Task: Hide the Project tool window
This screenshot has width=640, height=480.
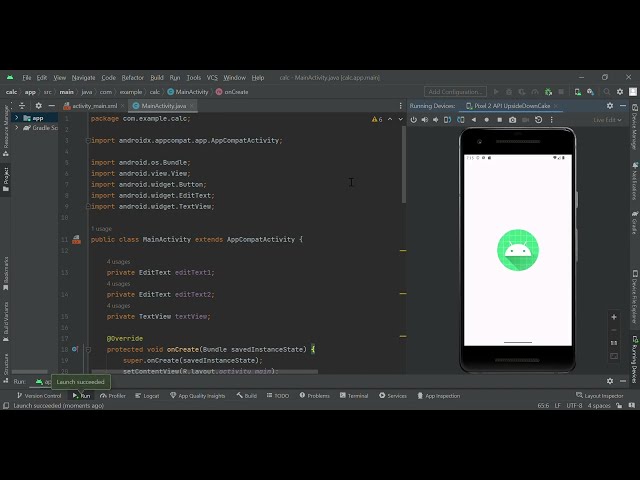Action: (51, 106)
